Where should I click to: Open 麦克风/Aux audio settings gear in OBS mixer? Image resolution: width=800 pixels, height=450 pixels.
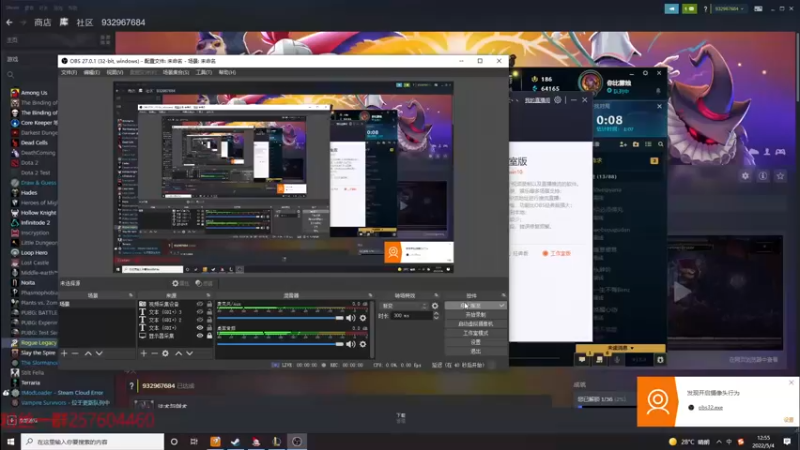click(x=363, y=318)
